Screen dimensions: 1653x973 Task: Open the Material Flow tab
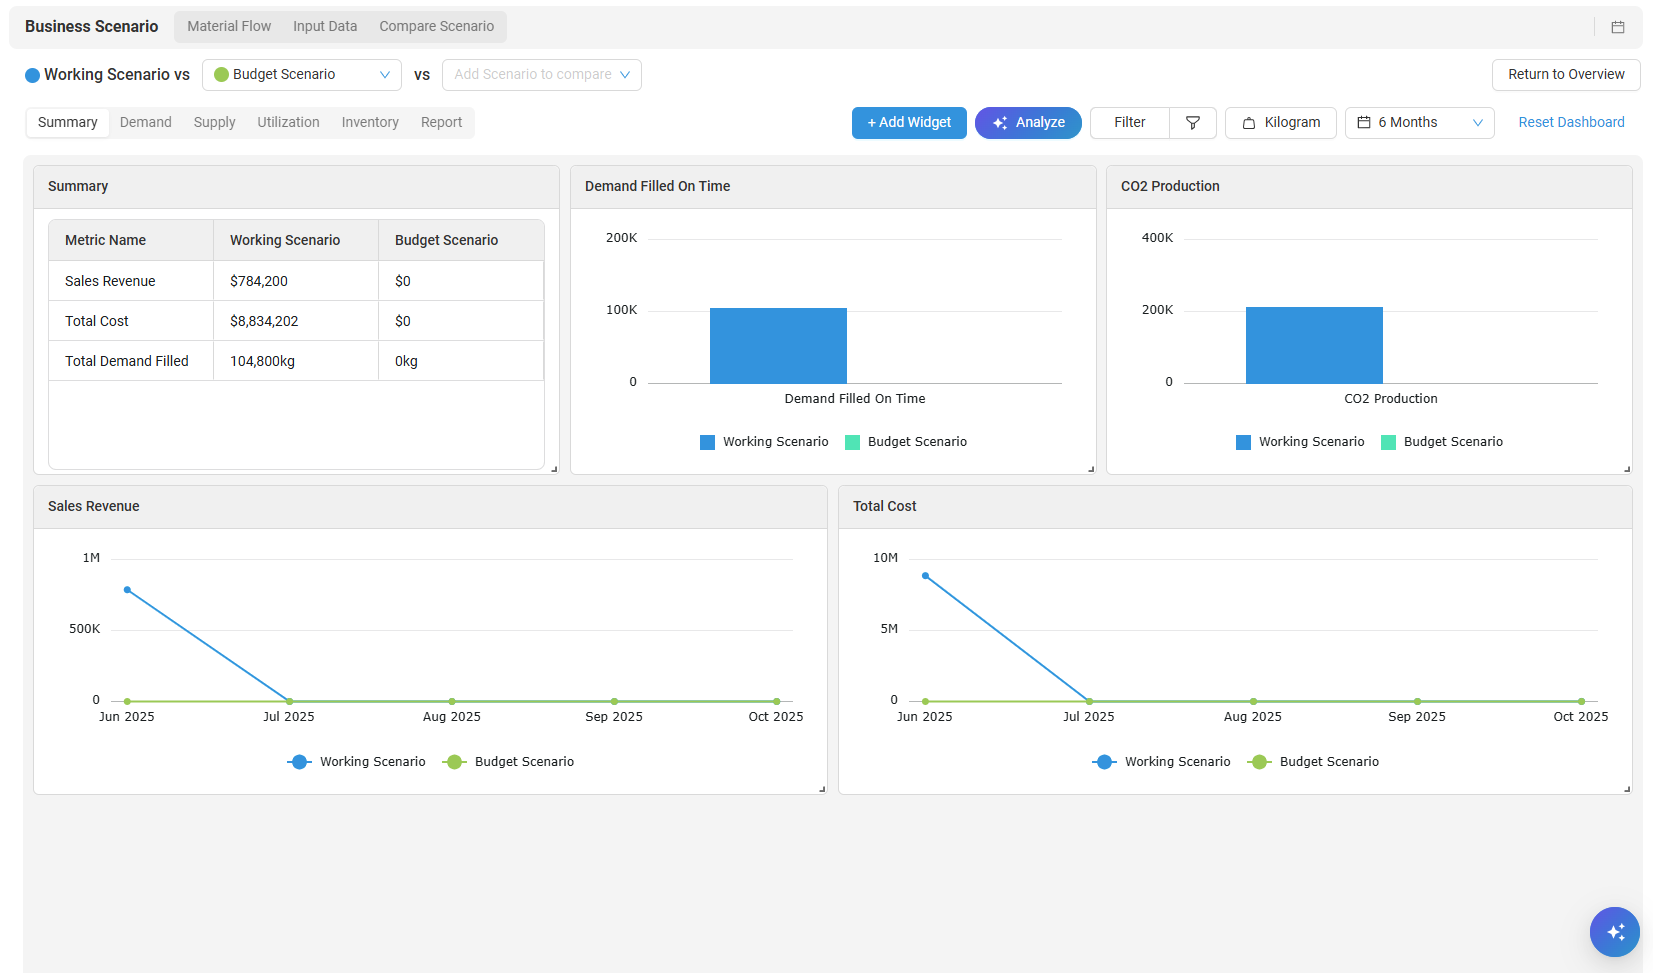point(229,27)
